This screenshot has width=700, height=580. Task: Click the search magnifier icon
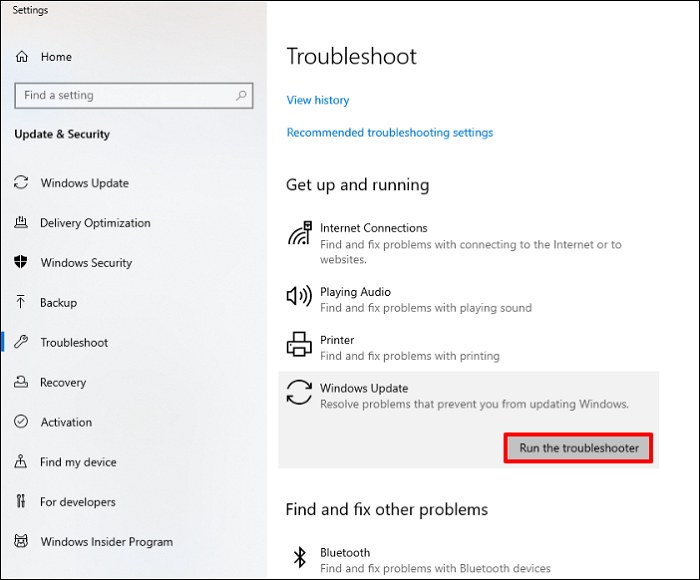(241, 96)
